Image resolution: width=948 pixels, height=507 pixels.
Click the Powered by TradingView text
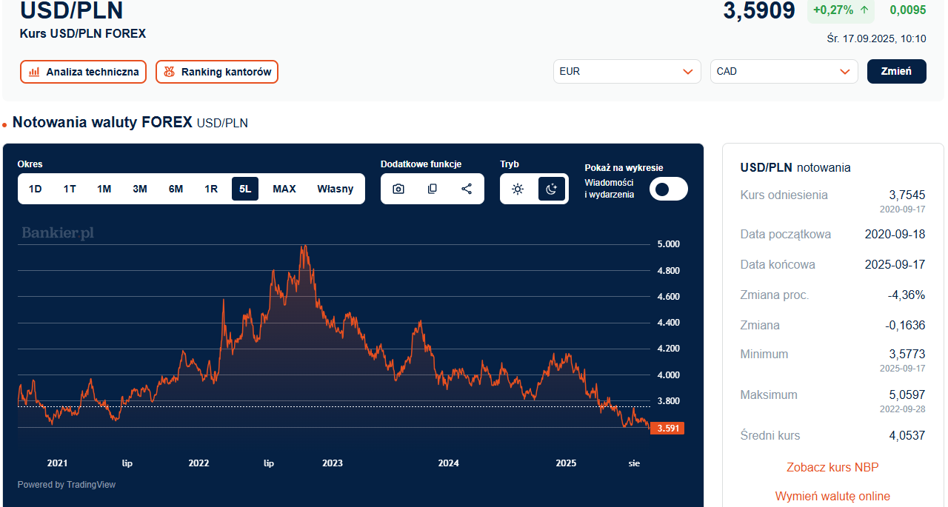pyautogui.click(x=67, y=485)
